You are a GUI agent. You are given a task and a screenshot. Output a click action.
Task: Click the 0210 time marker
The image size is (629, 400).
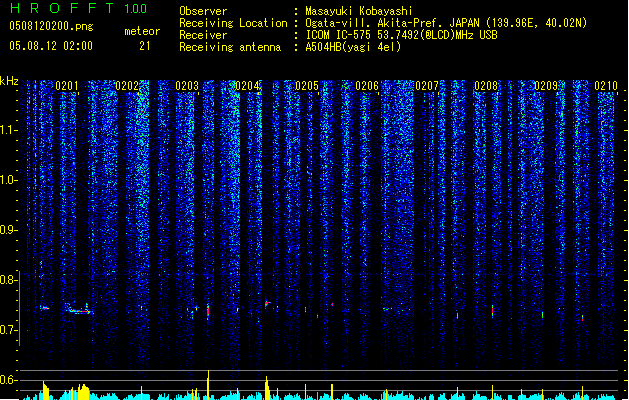coord(606,86)
